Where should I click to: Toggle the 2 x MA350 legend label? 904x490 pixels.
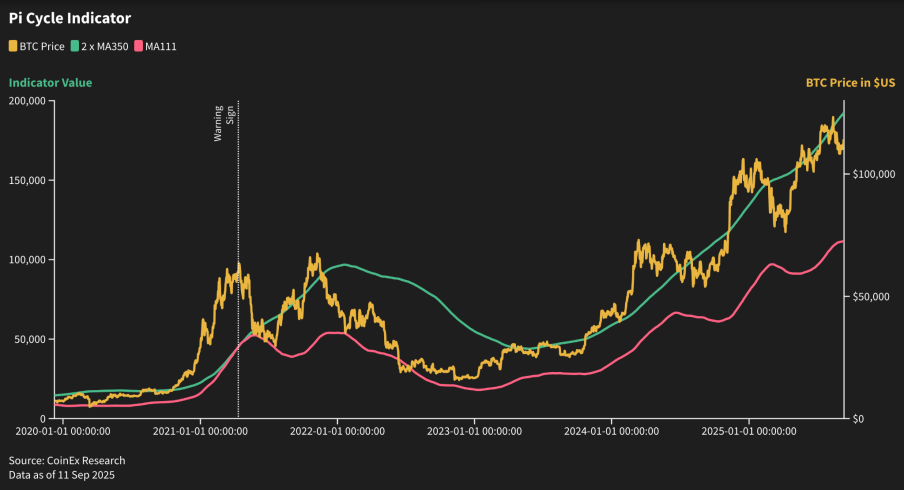click(x=105, y=47)
